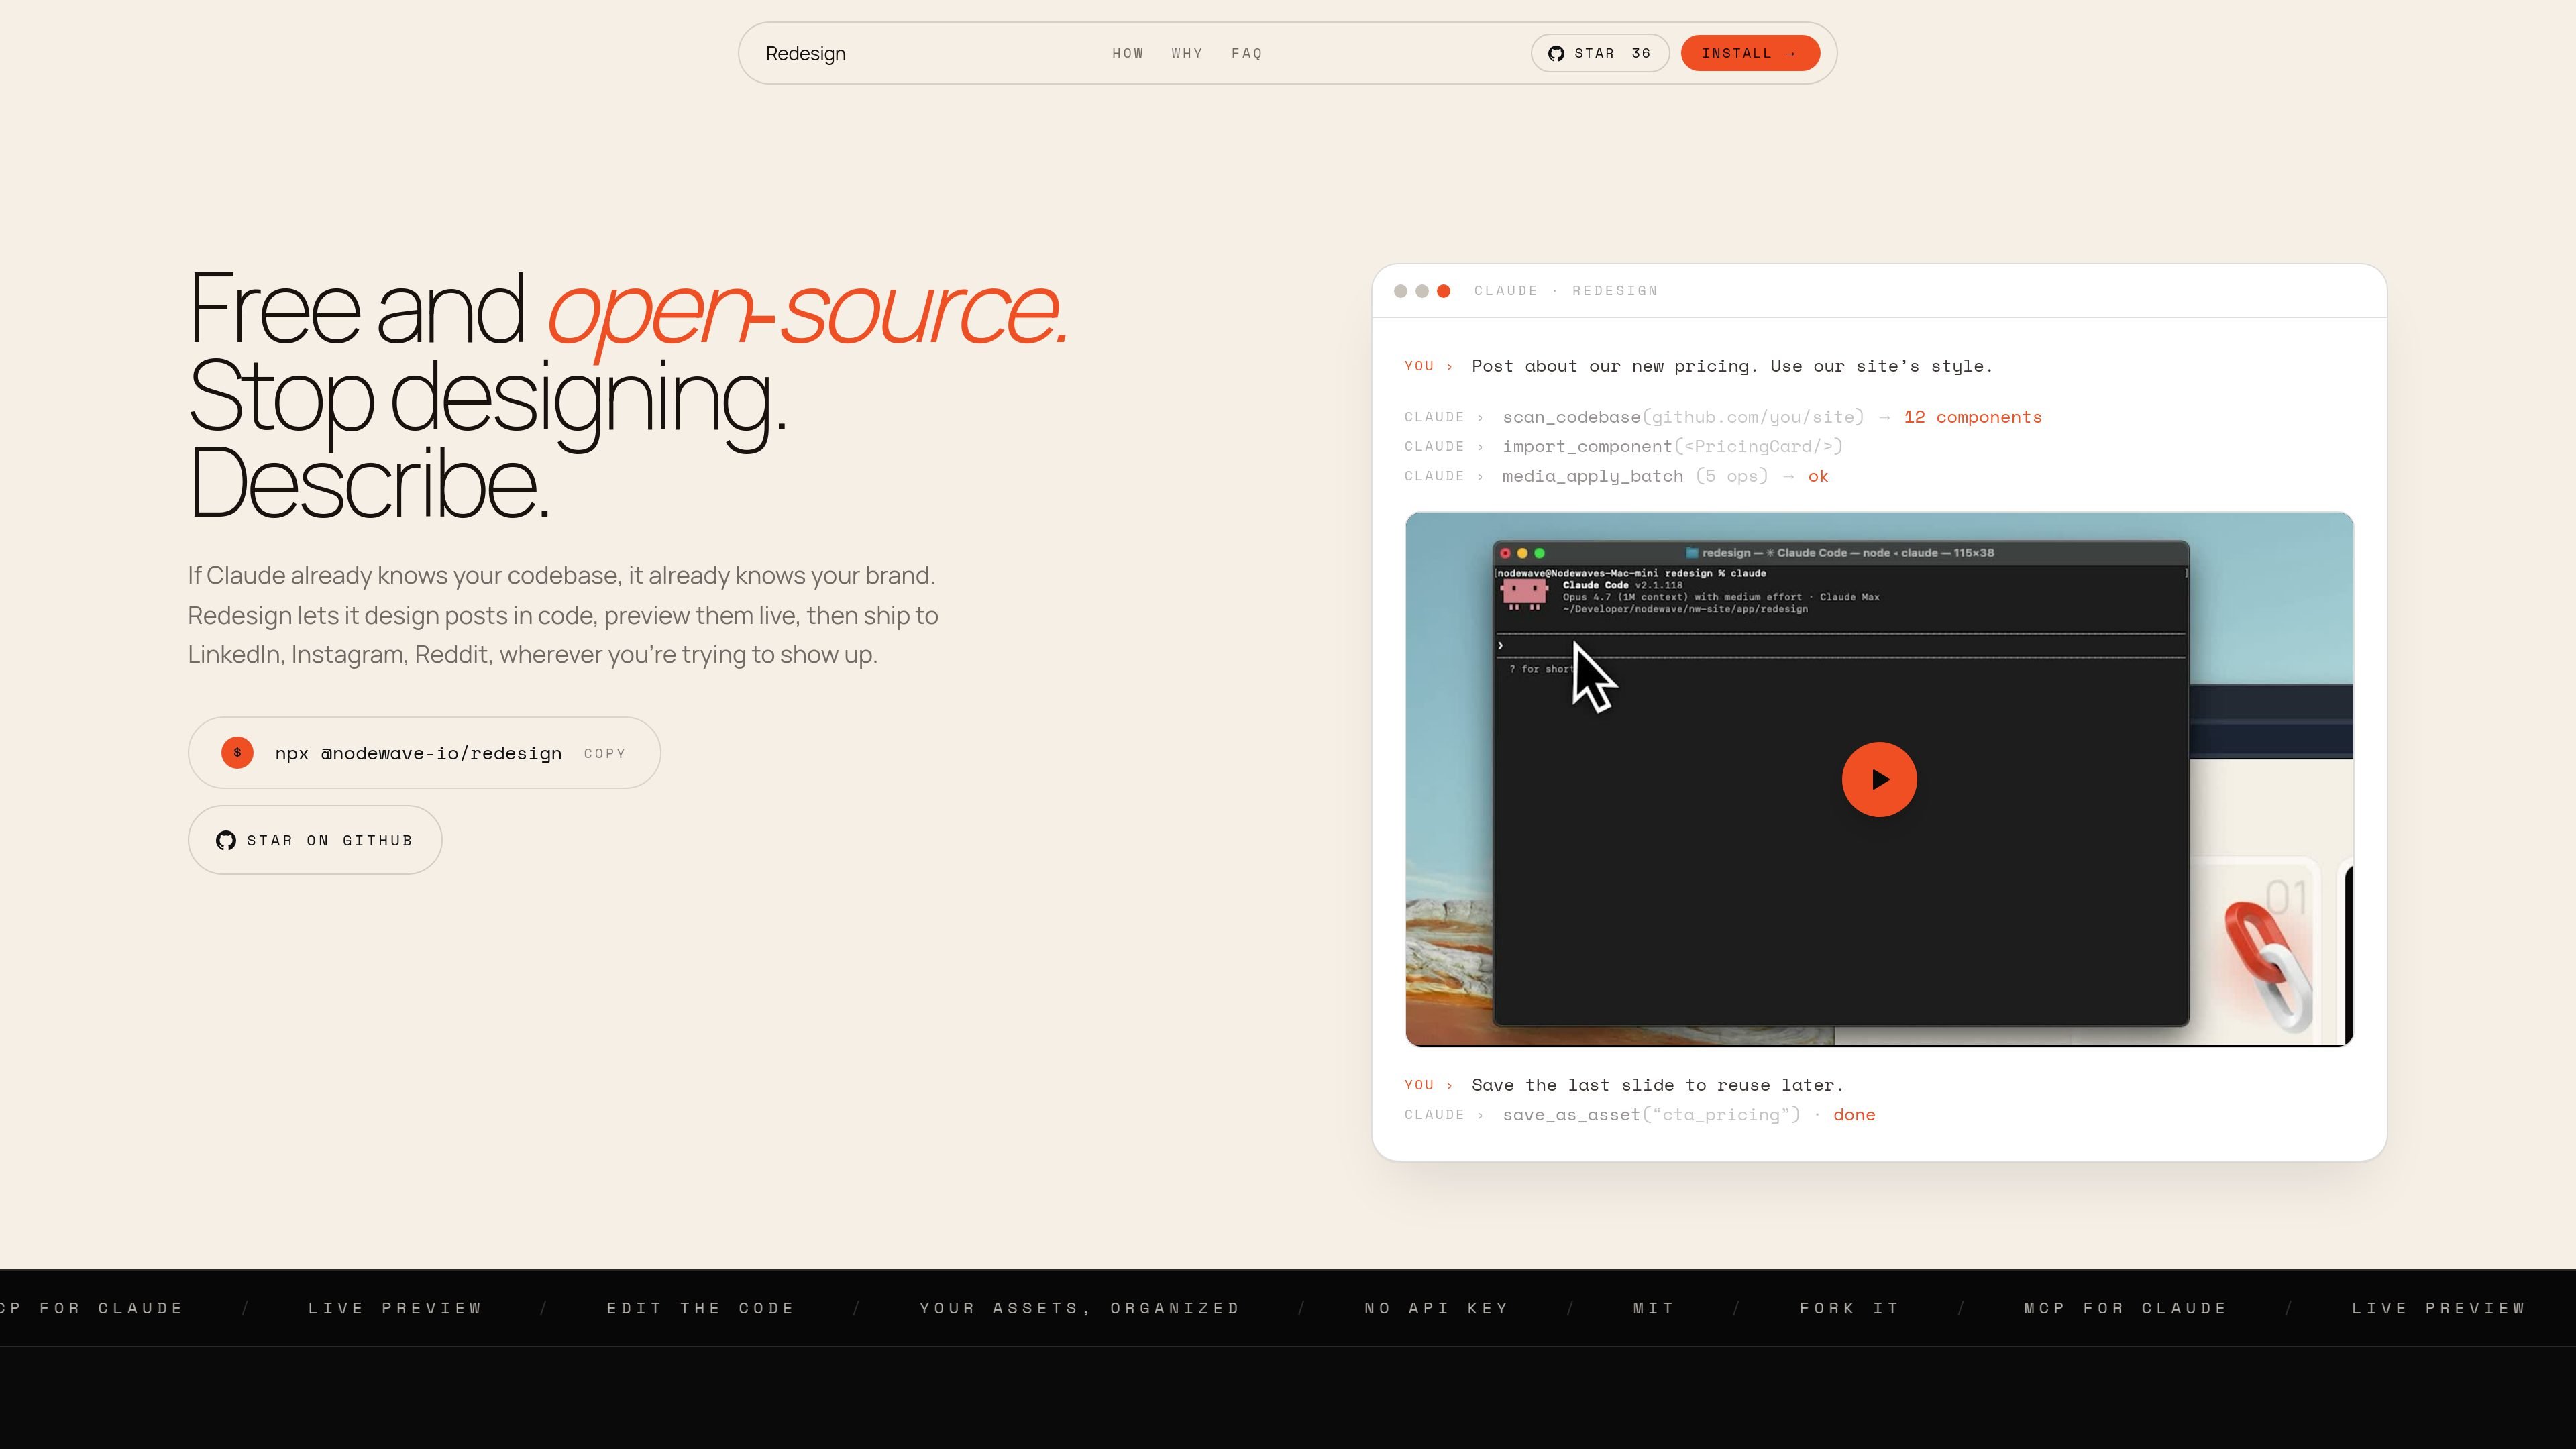Click the GitHub STAR 36 button
2576x1449 pixels.
pyautogui.click(x=1599, y=53)
